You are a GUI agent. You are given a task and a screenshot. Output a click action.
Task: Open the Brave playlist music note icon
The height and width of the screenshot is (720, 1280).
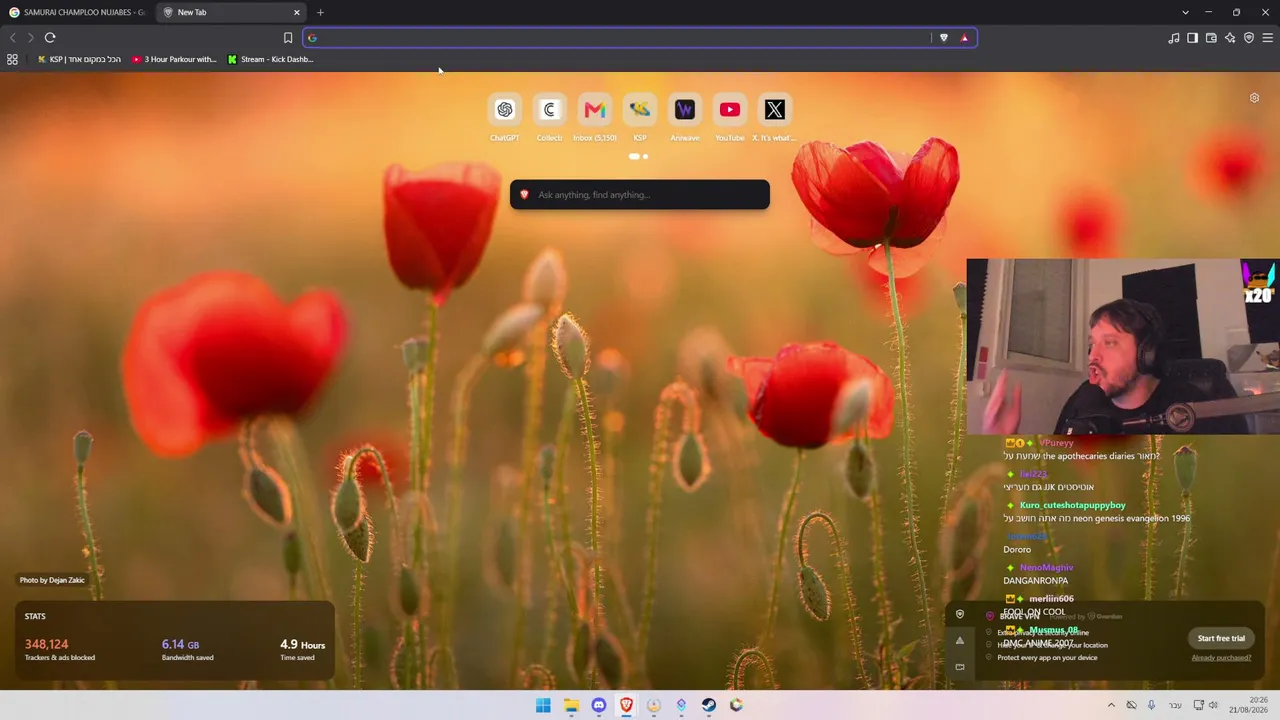tap(1174, 38)
